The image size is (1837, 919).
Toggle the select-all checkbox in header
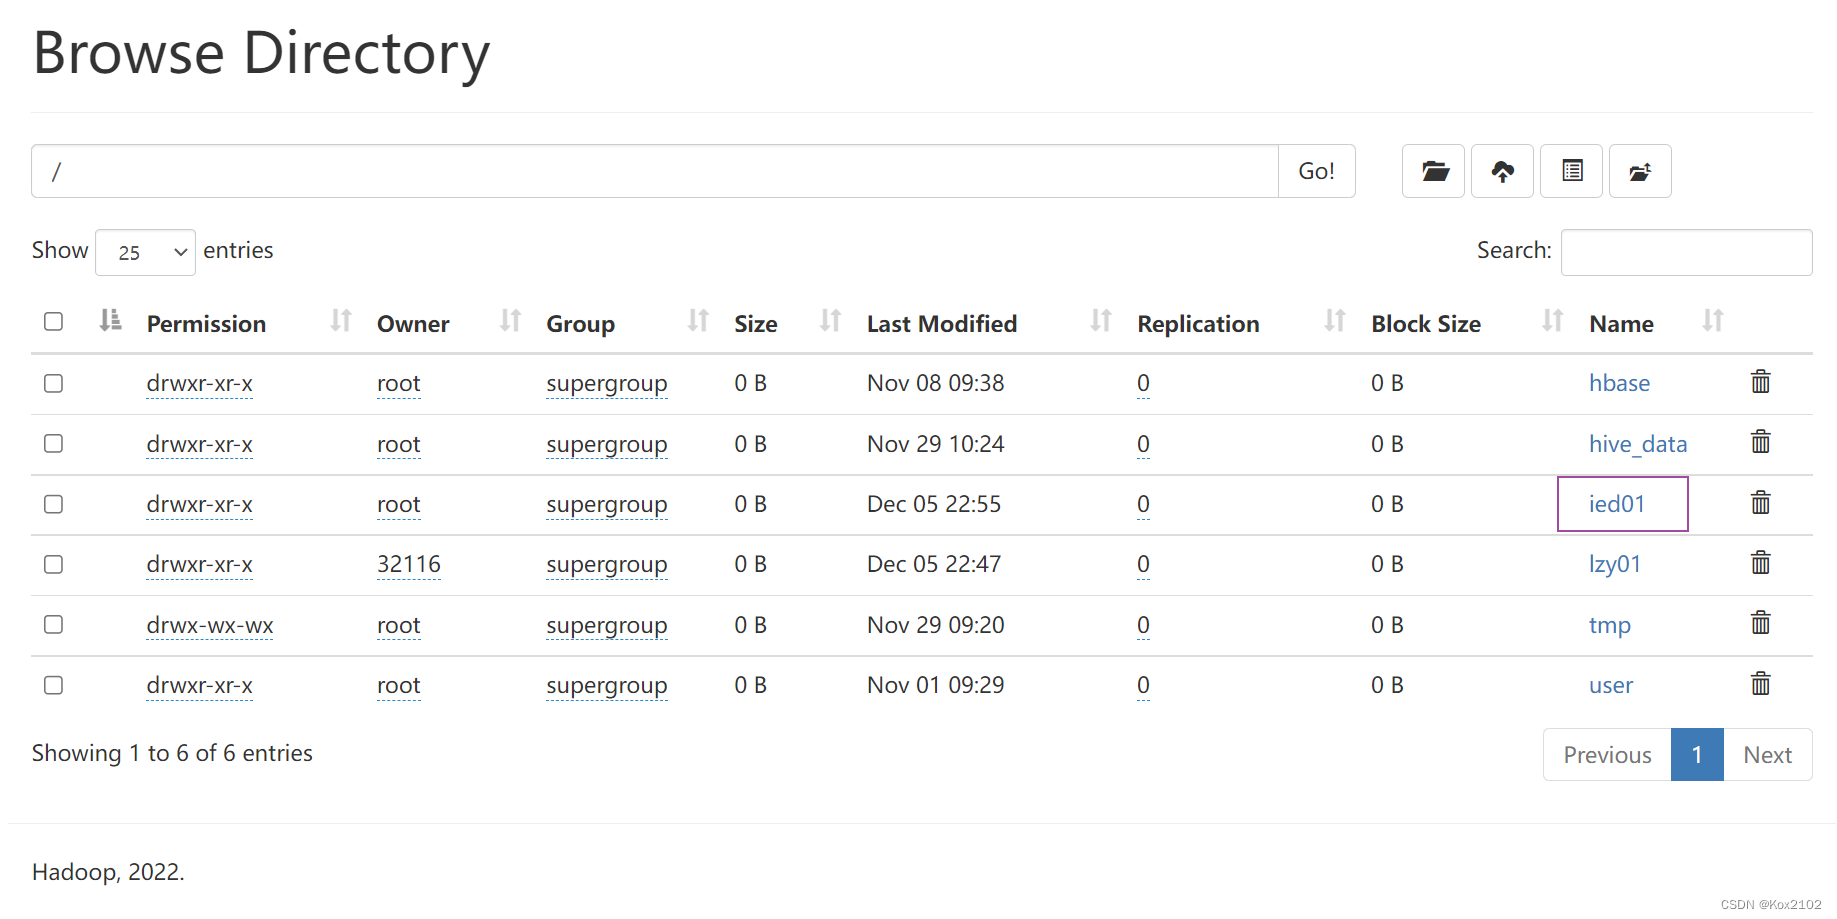tap(54, 321)
